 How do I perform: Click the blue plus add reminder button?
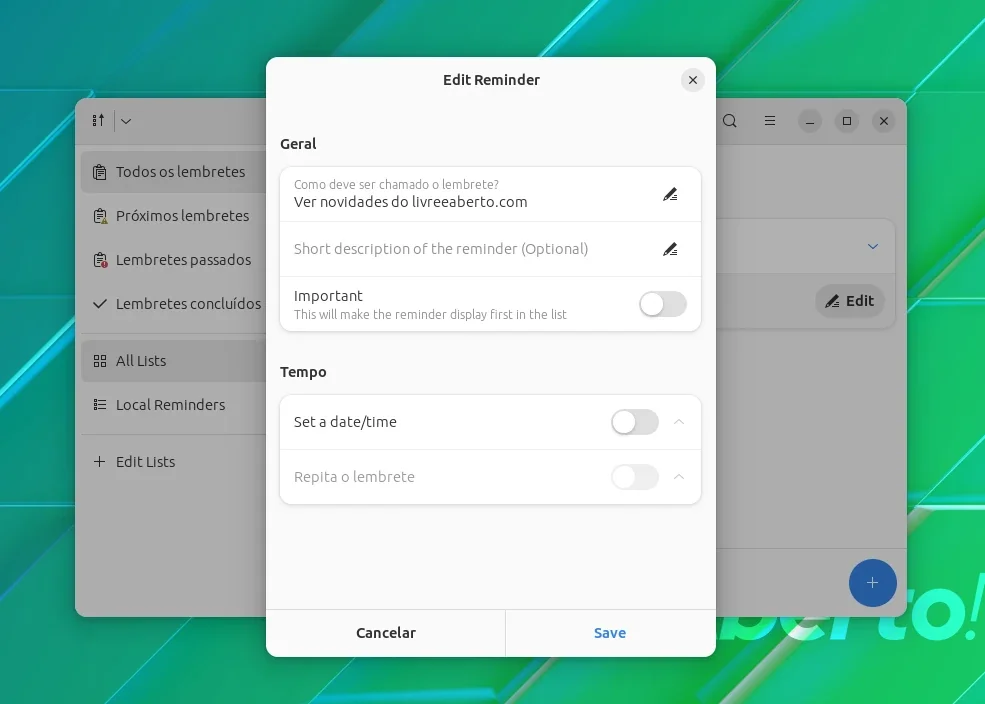coord(872,583)
